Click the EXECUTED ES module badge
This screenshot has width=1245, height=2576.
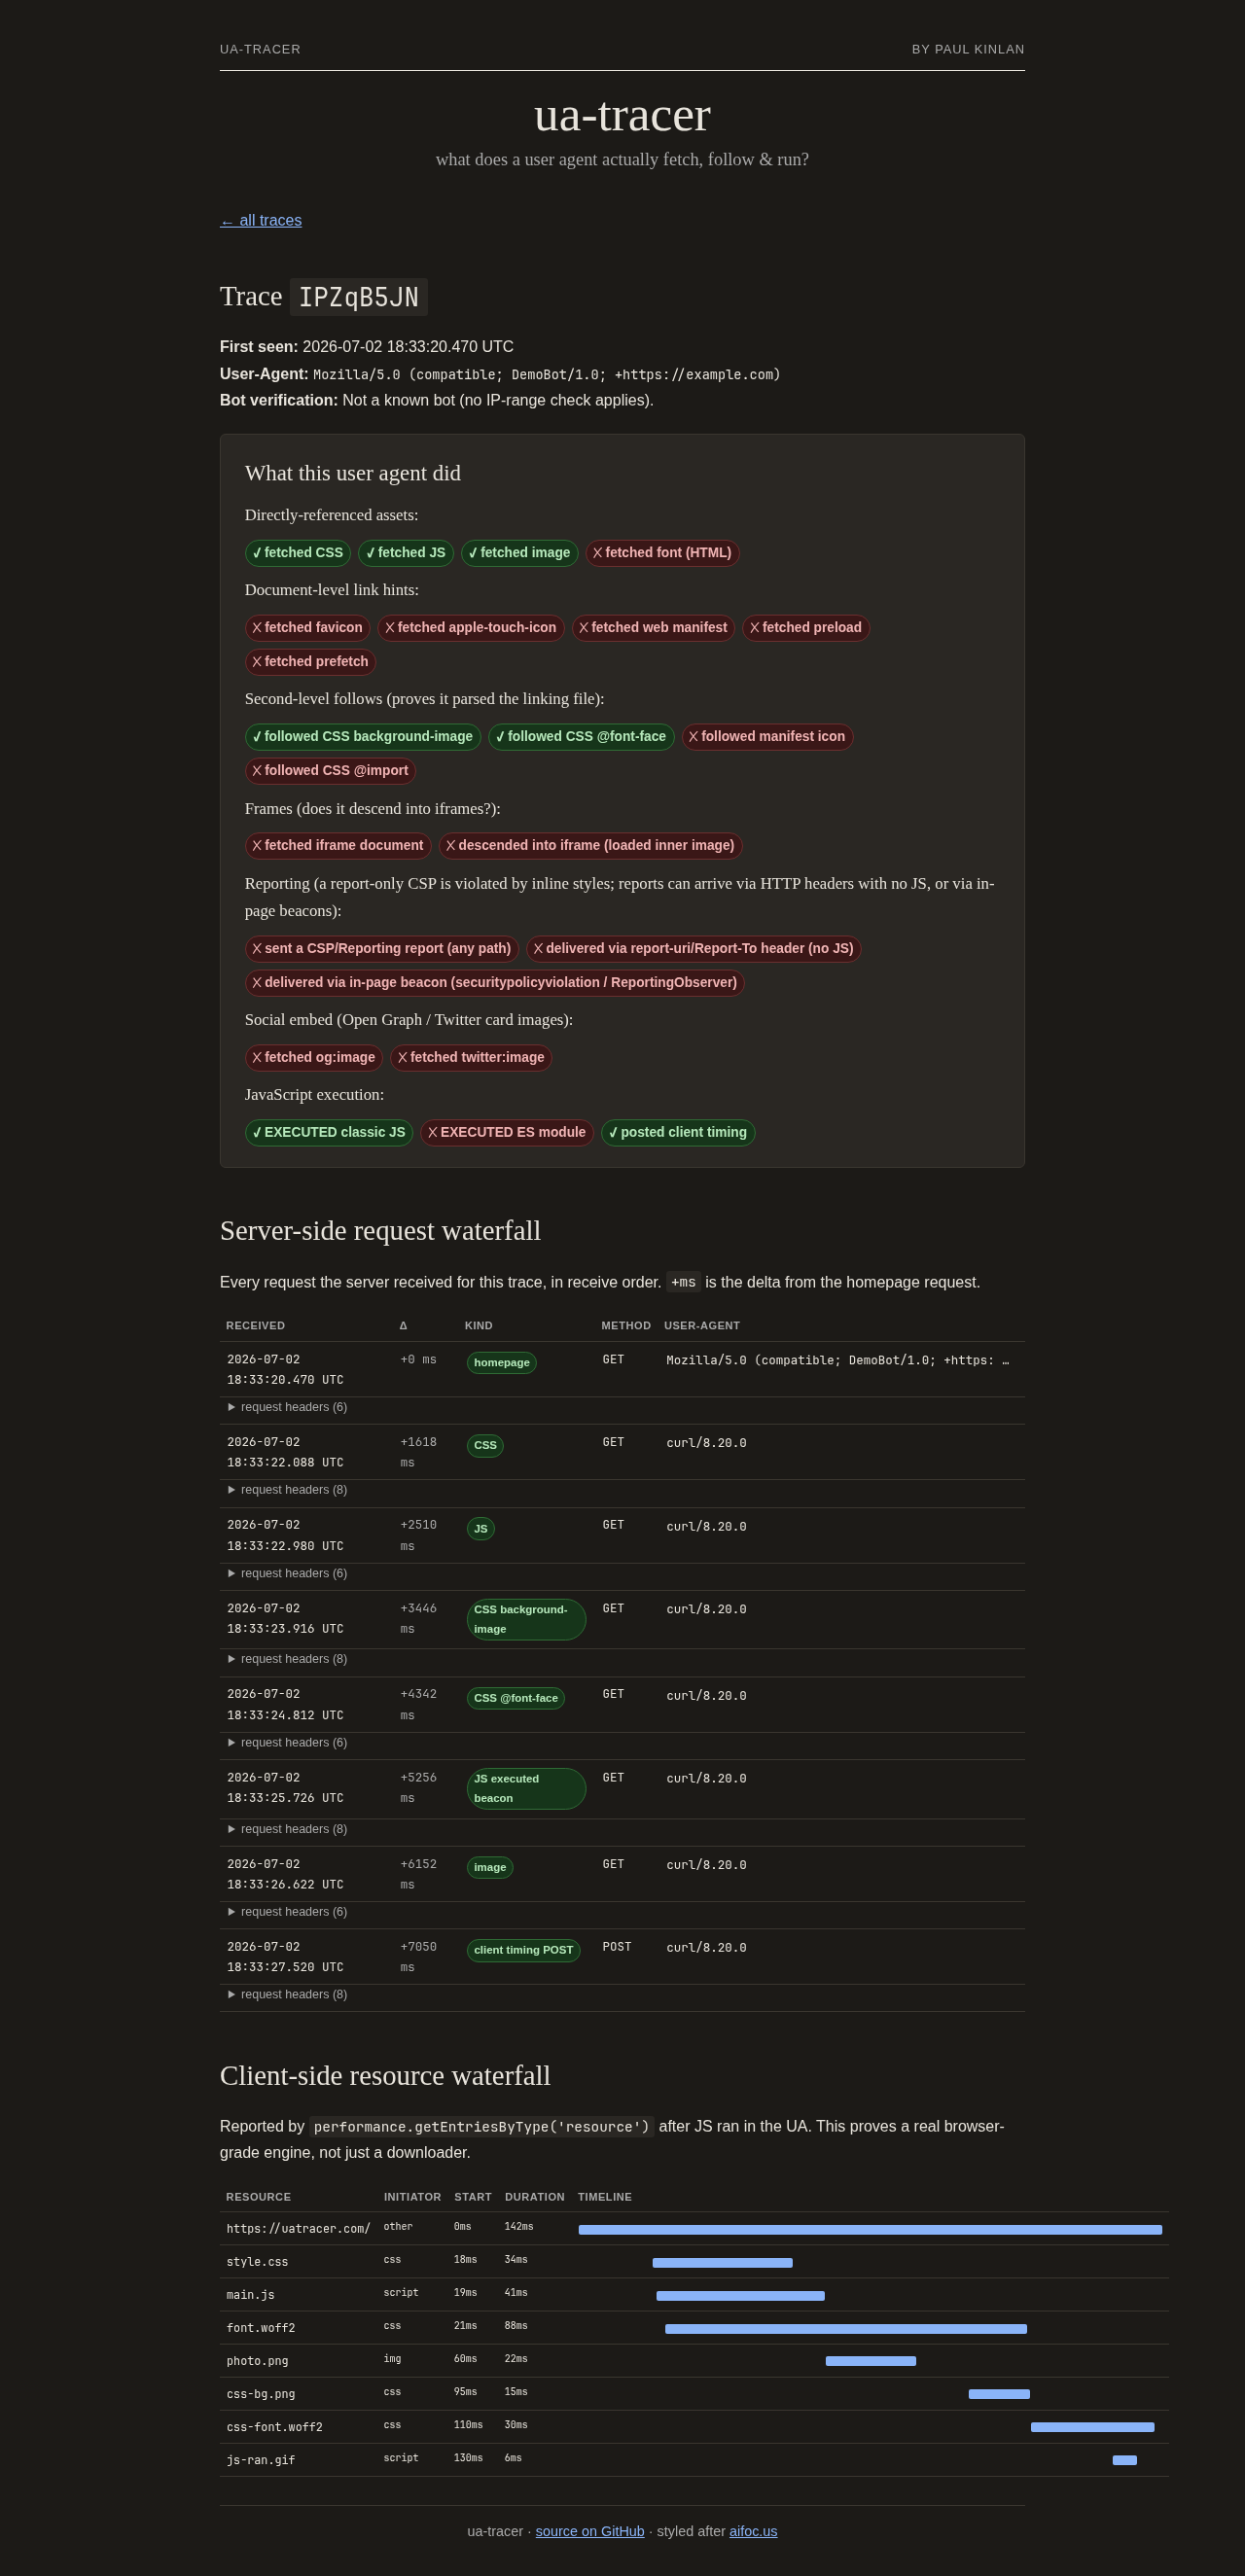507,1133
